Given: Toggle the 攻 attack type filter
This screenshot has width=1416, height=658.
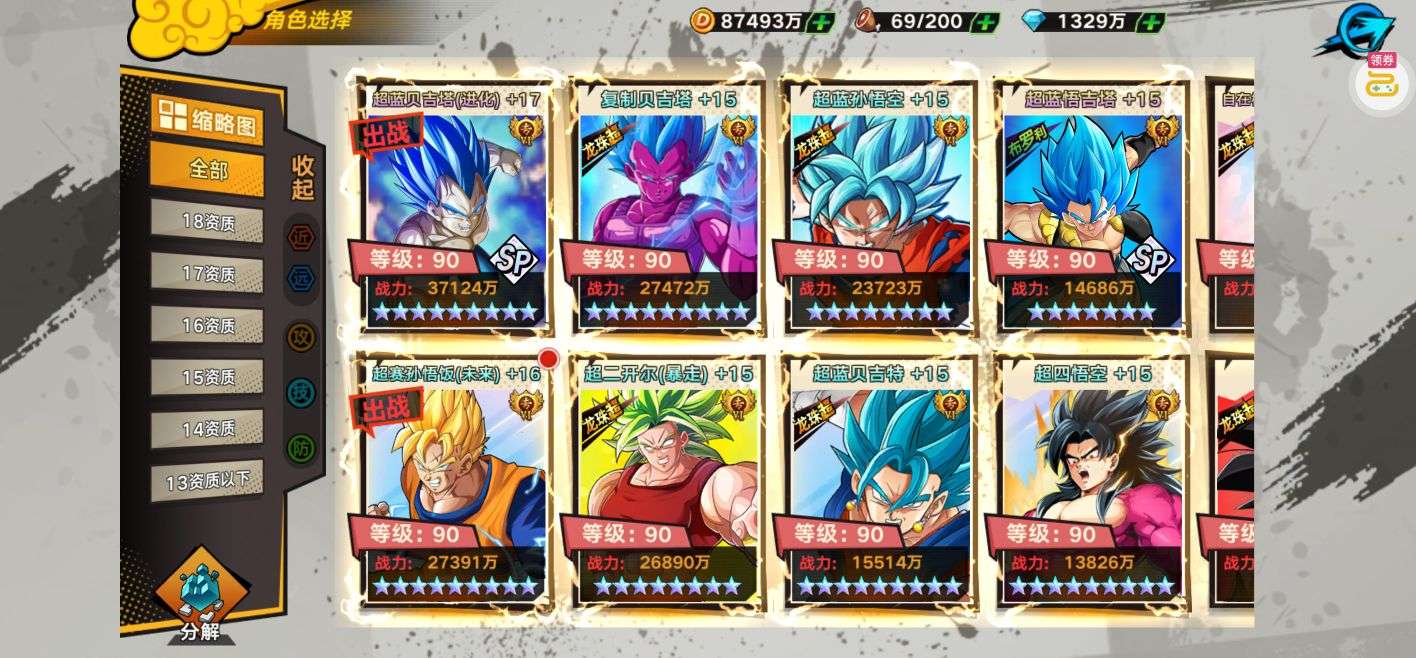Looking at the screenshot, I should click(301, 337).
